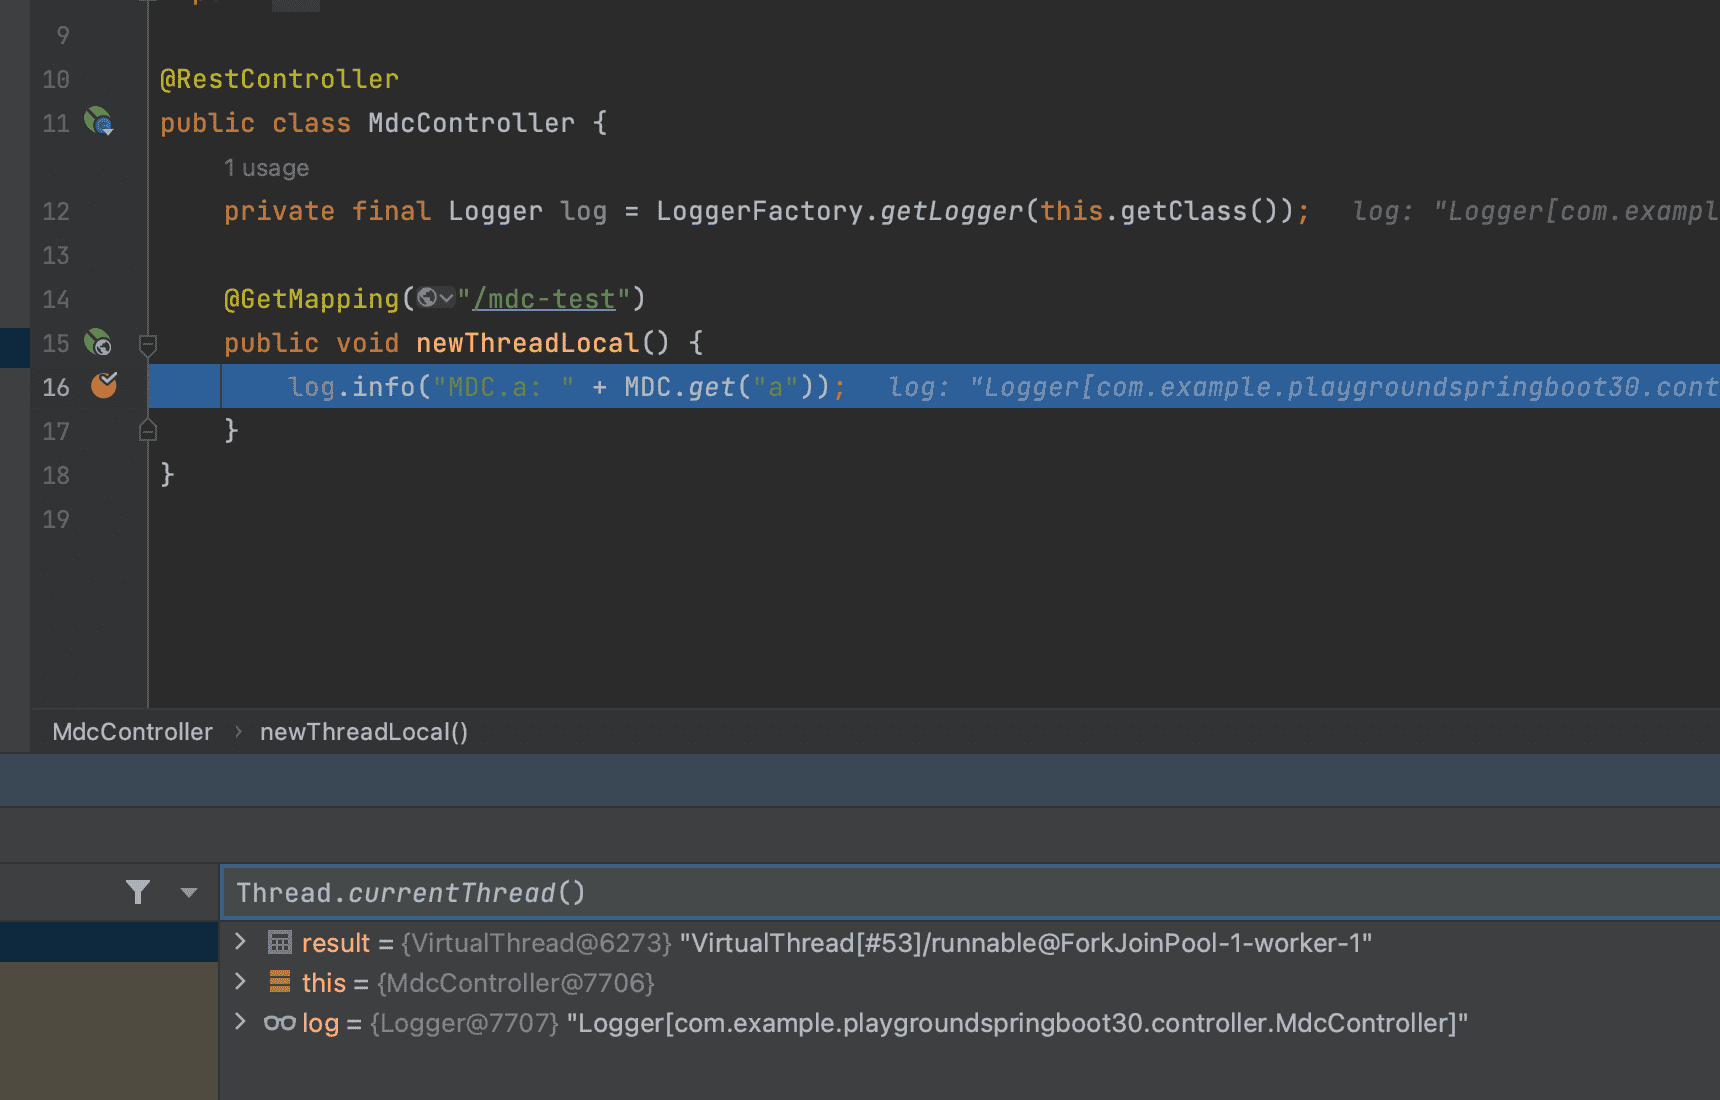Click the selected frame row in the frames panel
1720x1100 pixels.
[x=109, y=942]
